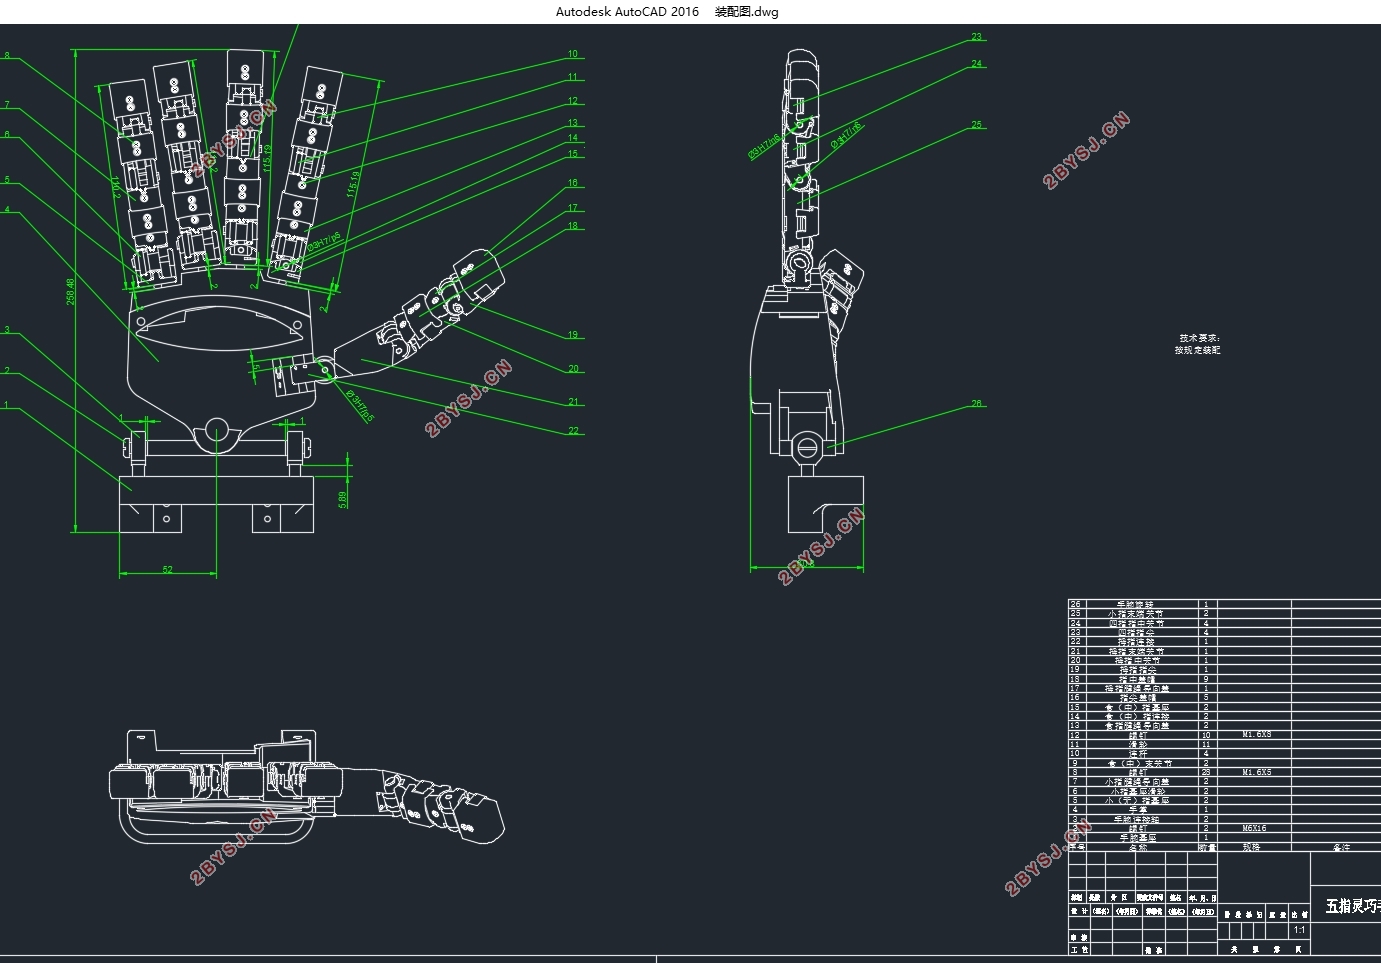Click balloon number 25 in side view

[977, 125]
